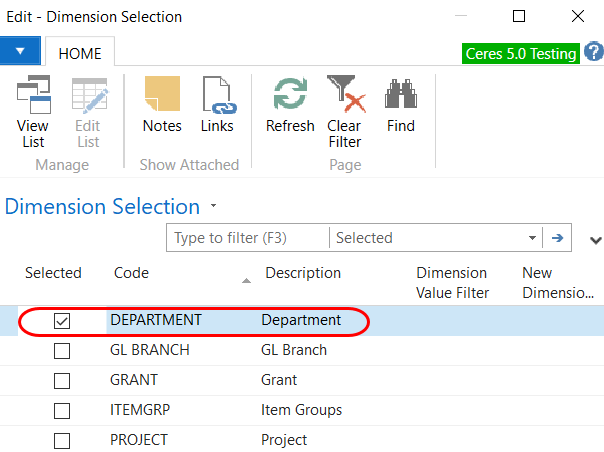Enable the ITEMGRP checkbox
604x452 pixels.
pyautogui.click(x=62, y=411)
